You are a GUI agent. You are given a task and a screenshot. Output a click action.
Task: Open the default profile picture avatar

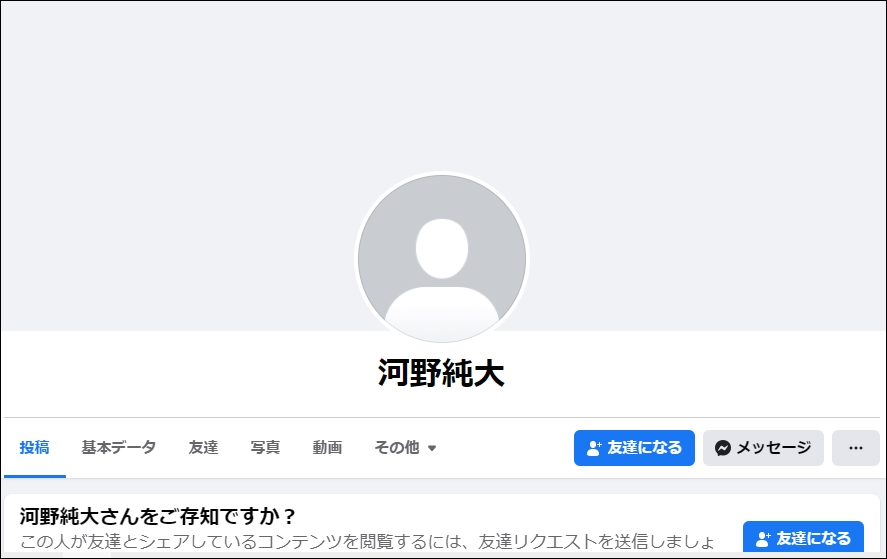[x=442, y=259]
